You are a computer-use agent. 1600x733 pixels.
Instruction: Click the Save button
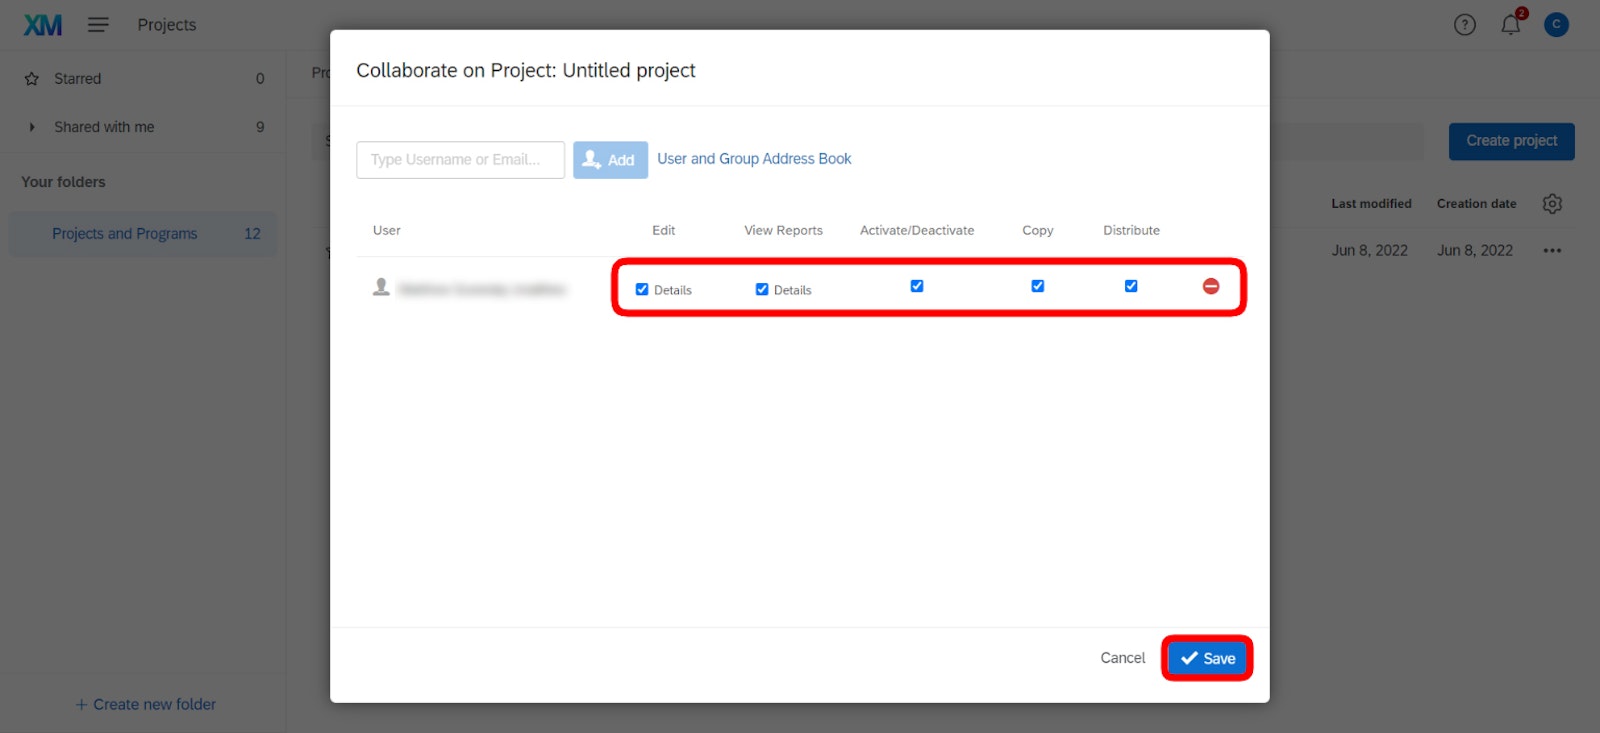(x=1207, y=658)
